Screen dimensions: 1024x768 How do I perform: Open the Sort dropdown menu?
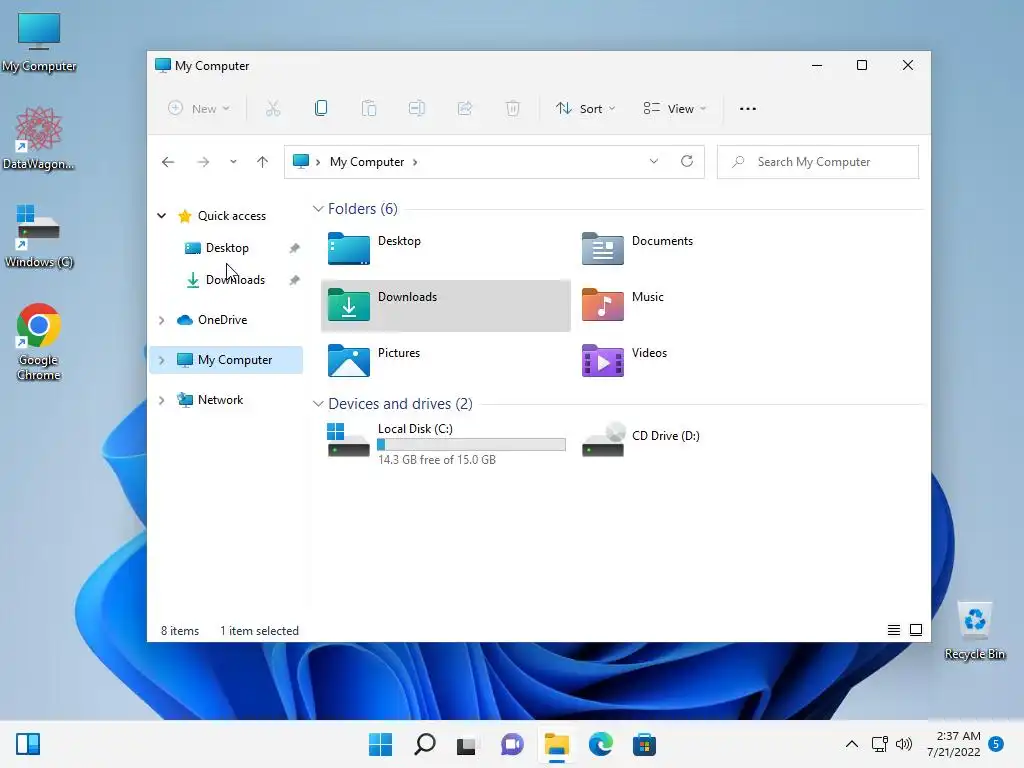point(585,108)
